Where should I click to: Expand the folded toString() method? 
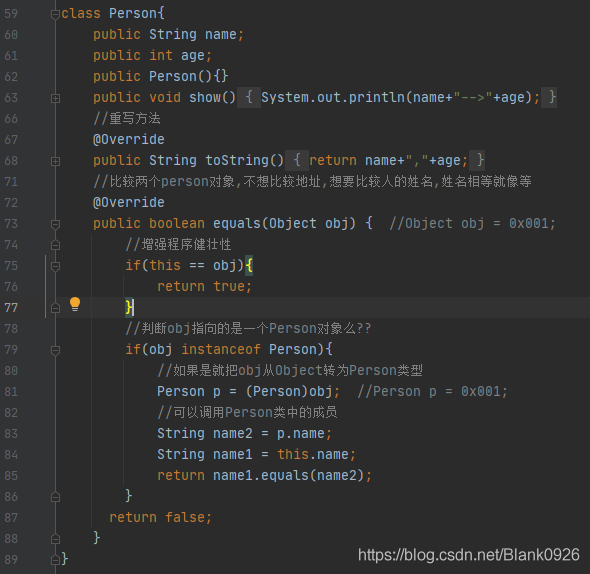(55, 161)
